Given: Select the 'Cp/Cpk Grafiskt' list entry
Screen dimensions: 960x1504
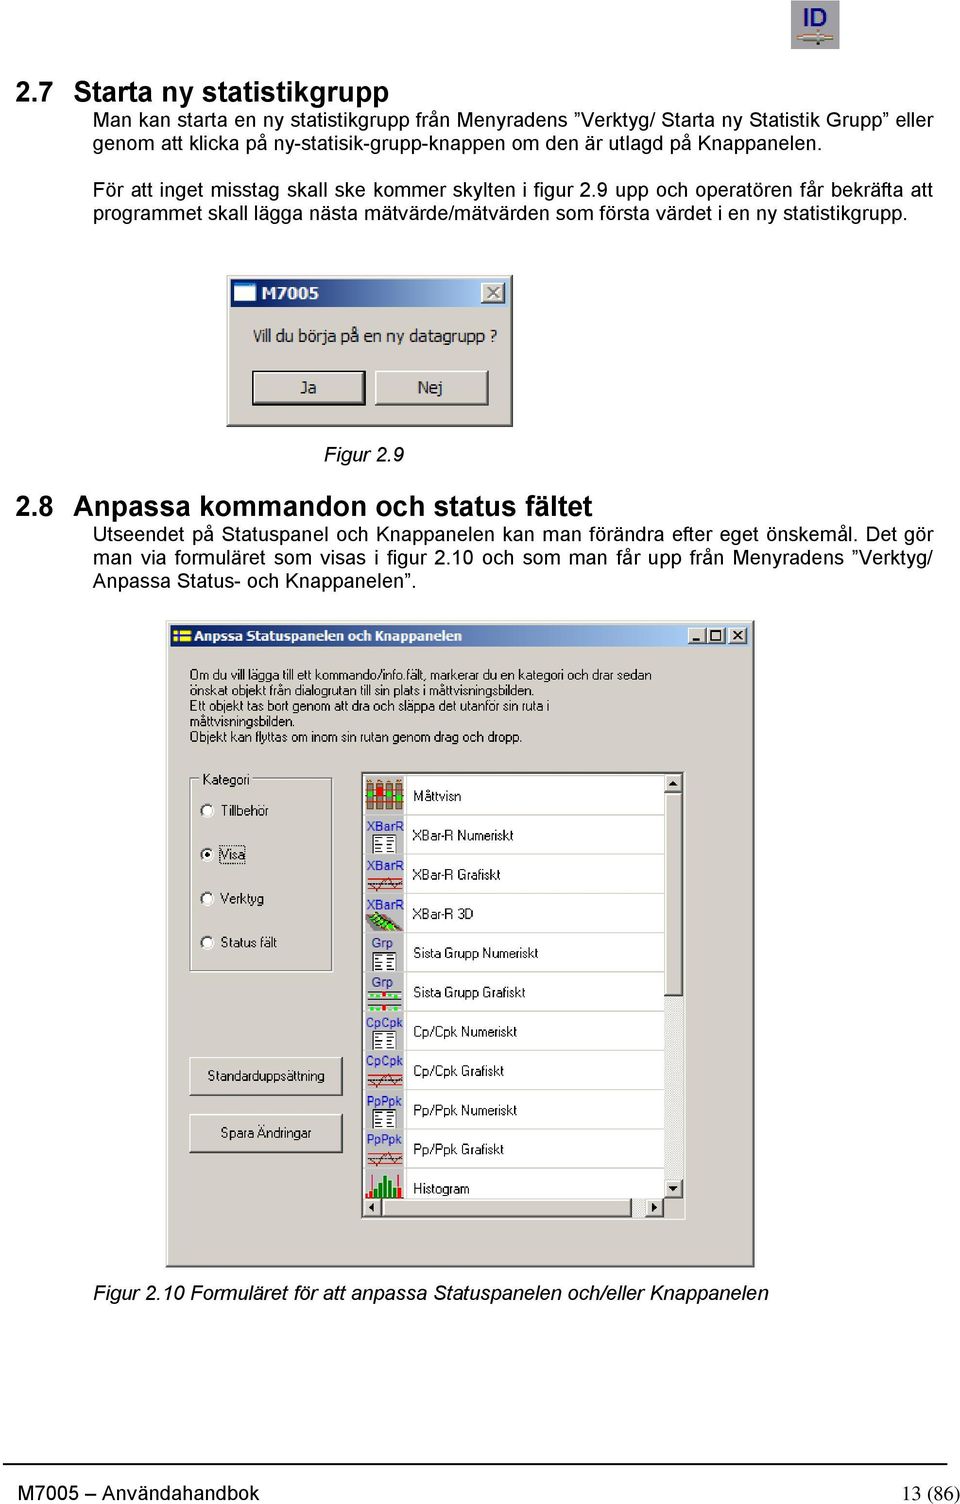Looking at the screenshot, I should [x=459, y=1071].
